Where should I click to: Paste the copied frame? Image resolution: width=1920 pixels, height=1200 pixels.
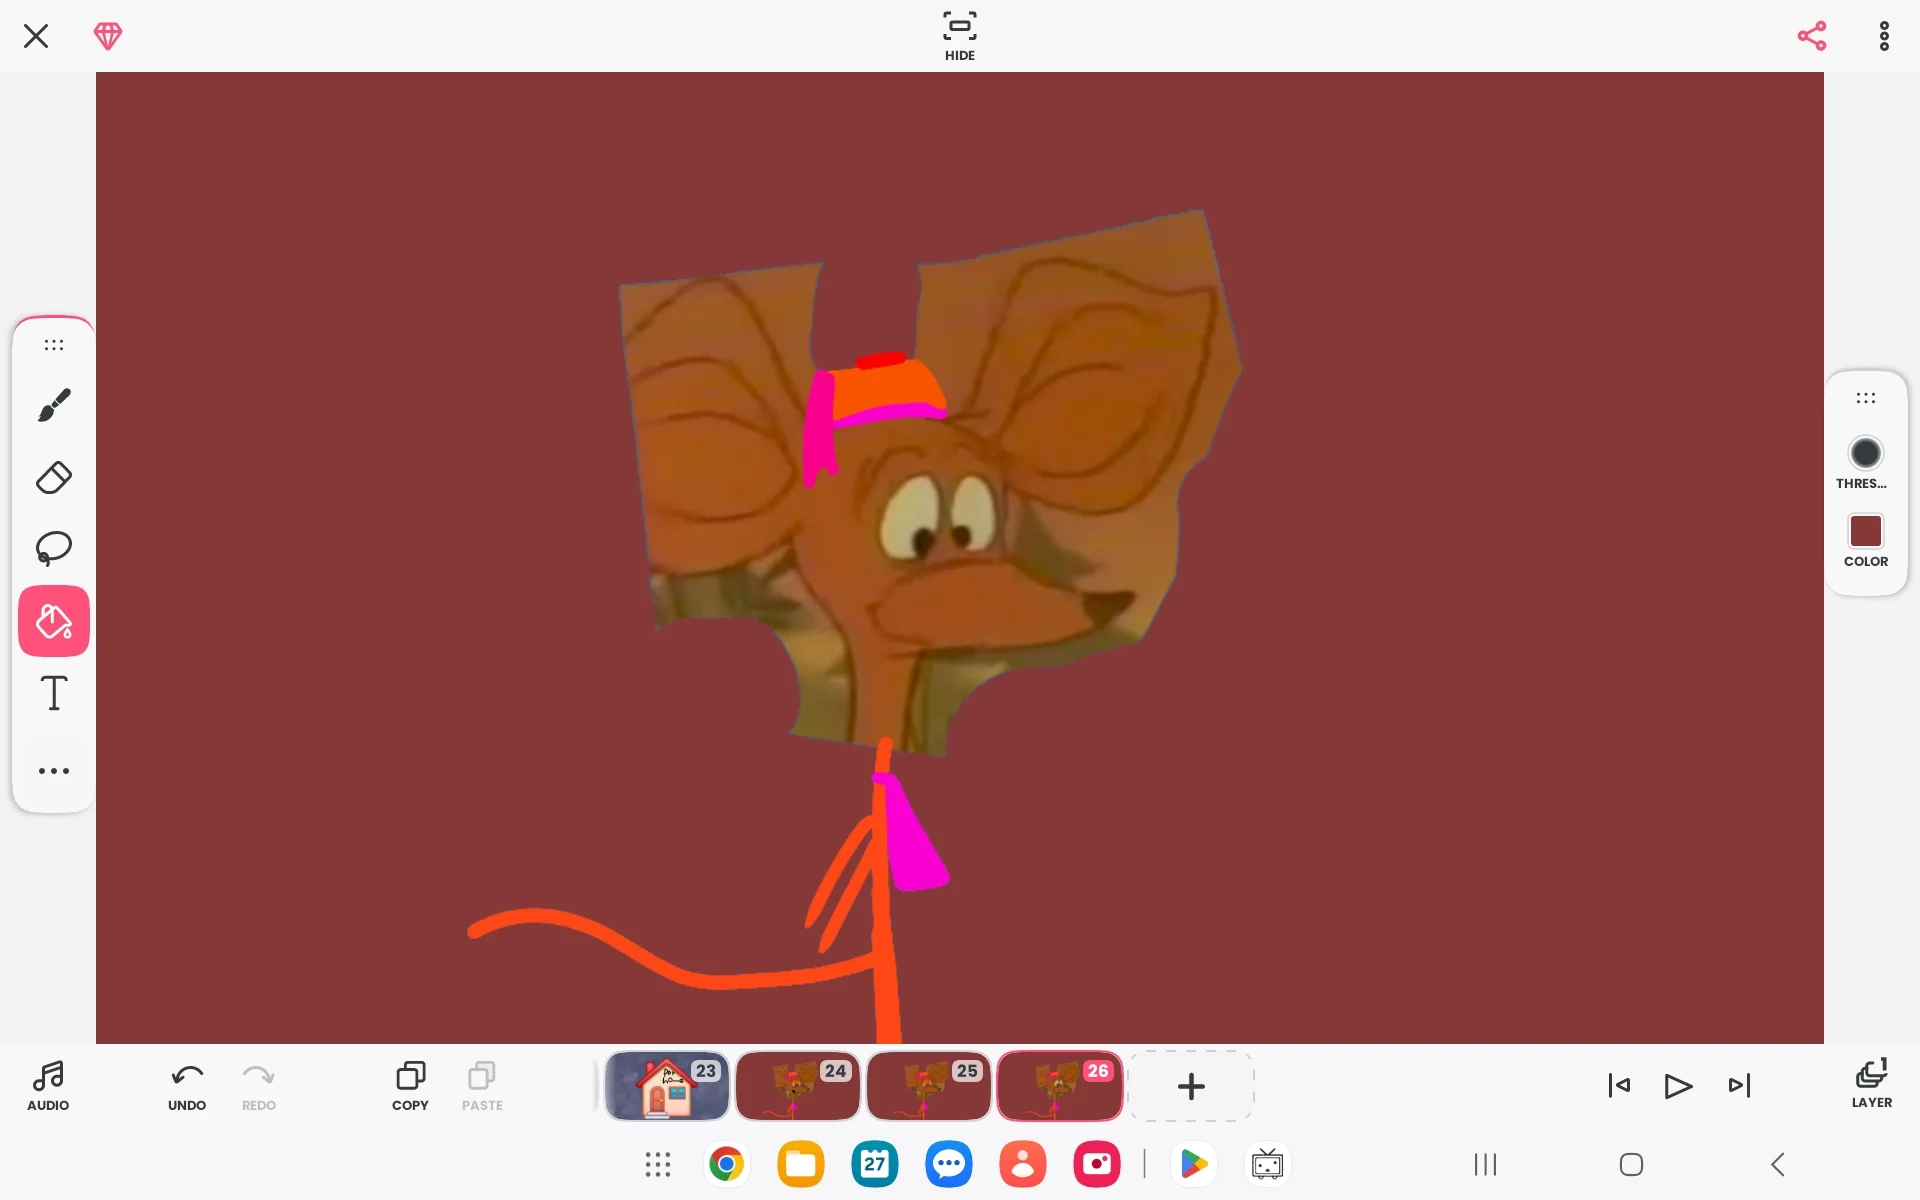482,1086
